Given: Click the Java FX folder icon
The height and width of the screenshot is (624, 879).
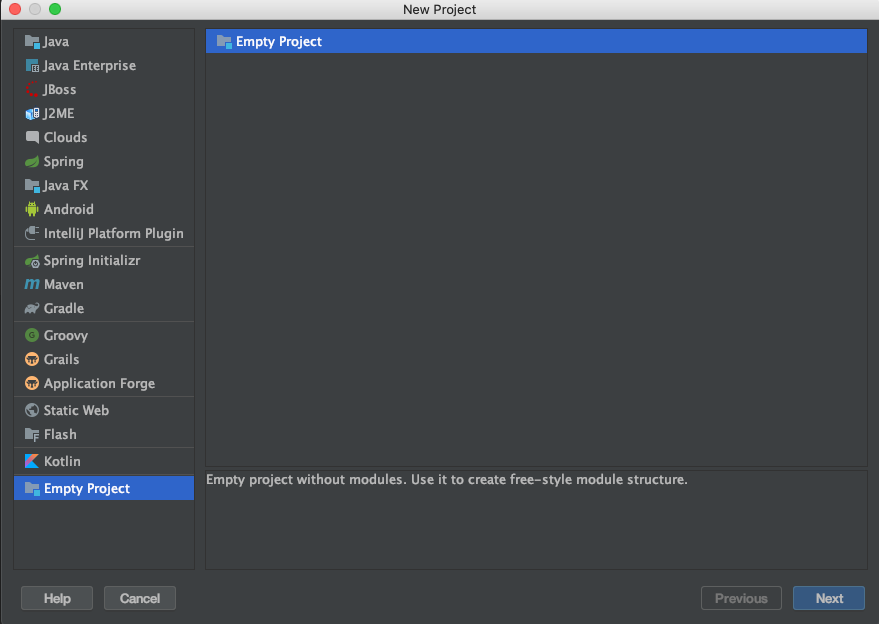Looking at the screenshot, I should point(32,186).
